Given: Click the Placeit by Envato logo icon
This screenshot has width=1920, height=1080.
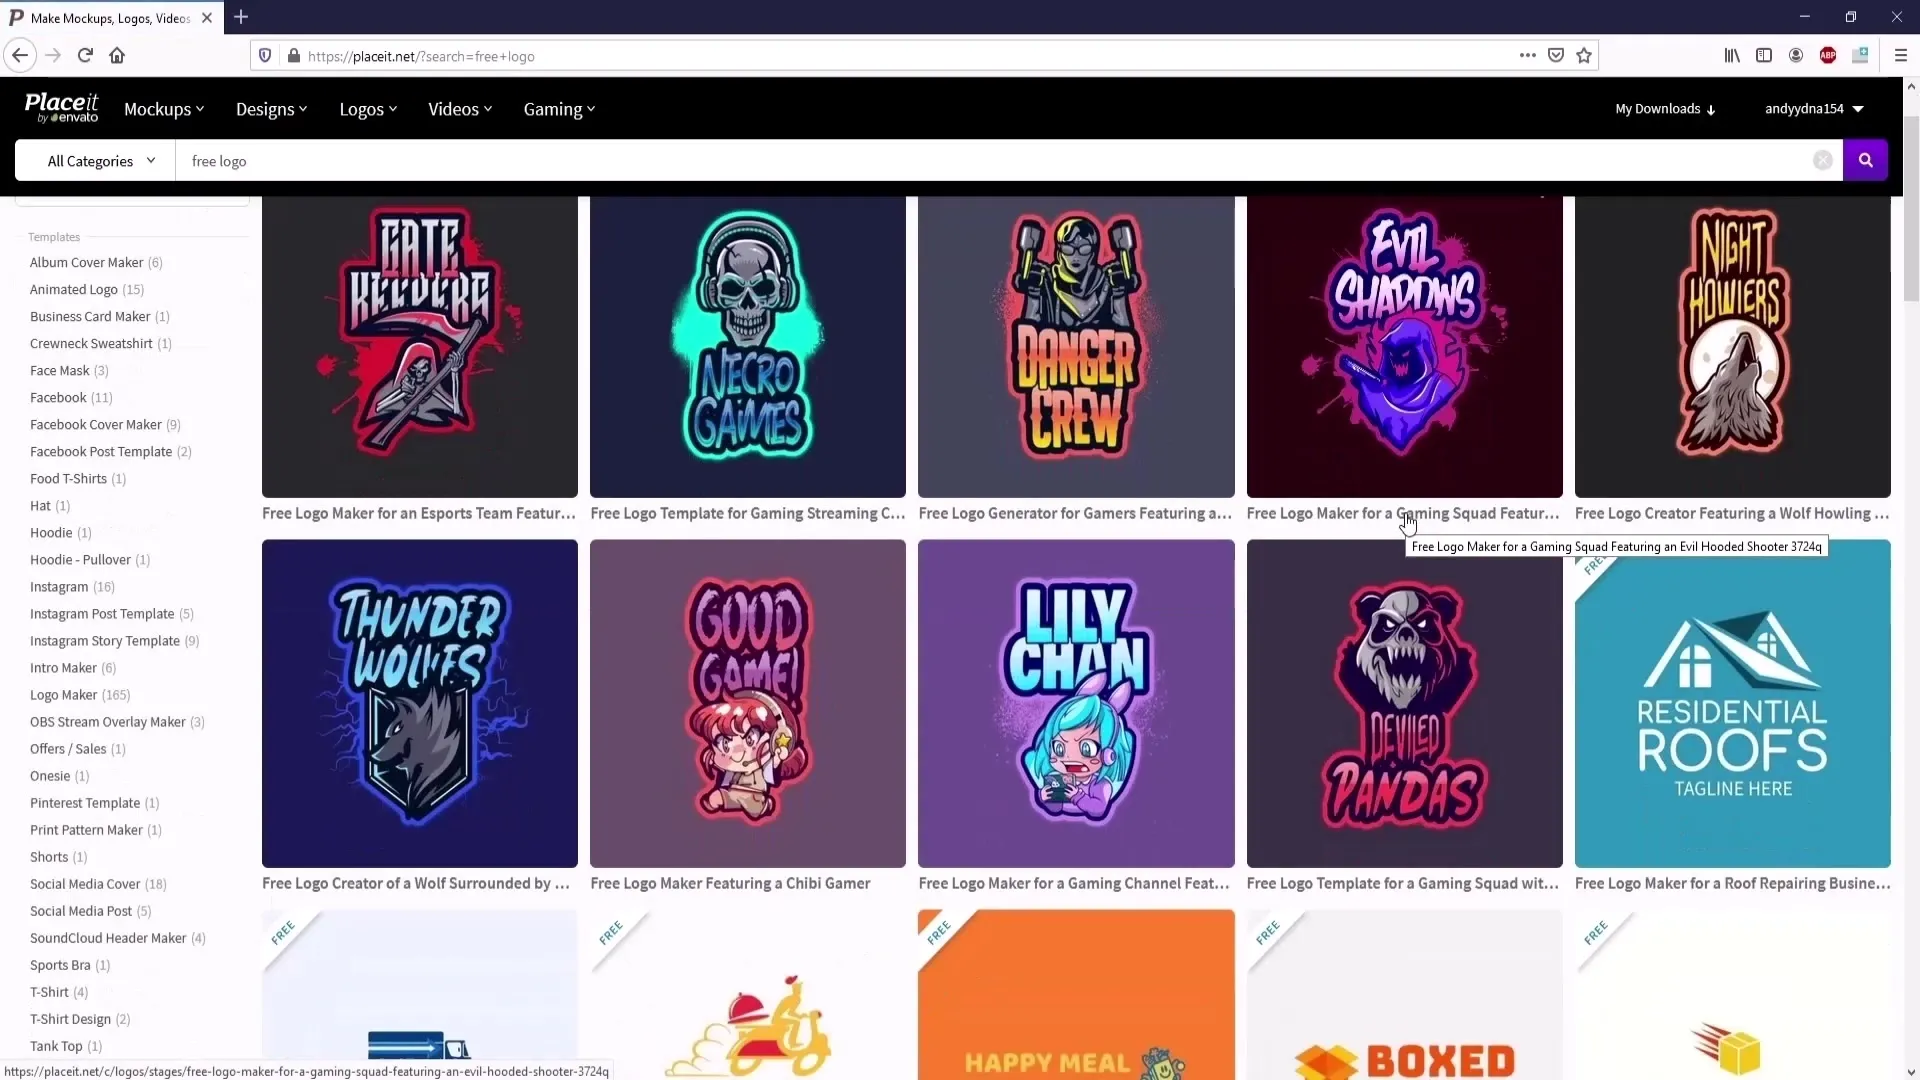Looking at the screenshot, I should coord(61,108).
